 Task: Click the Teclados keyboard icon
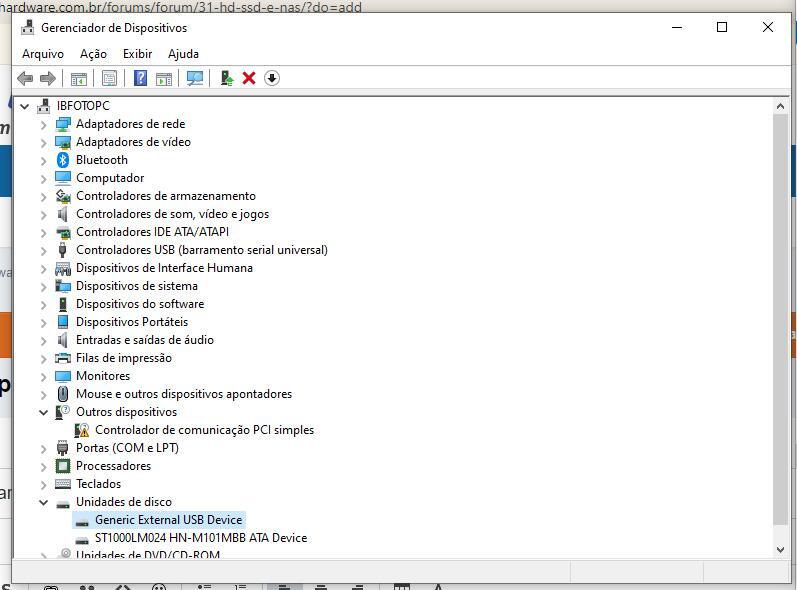pyautogui.click(x=63, y=484)
